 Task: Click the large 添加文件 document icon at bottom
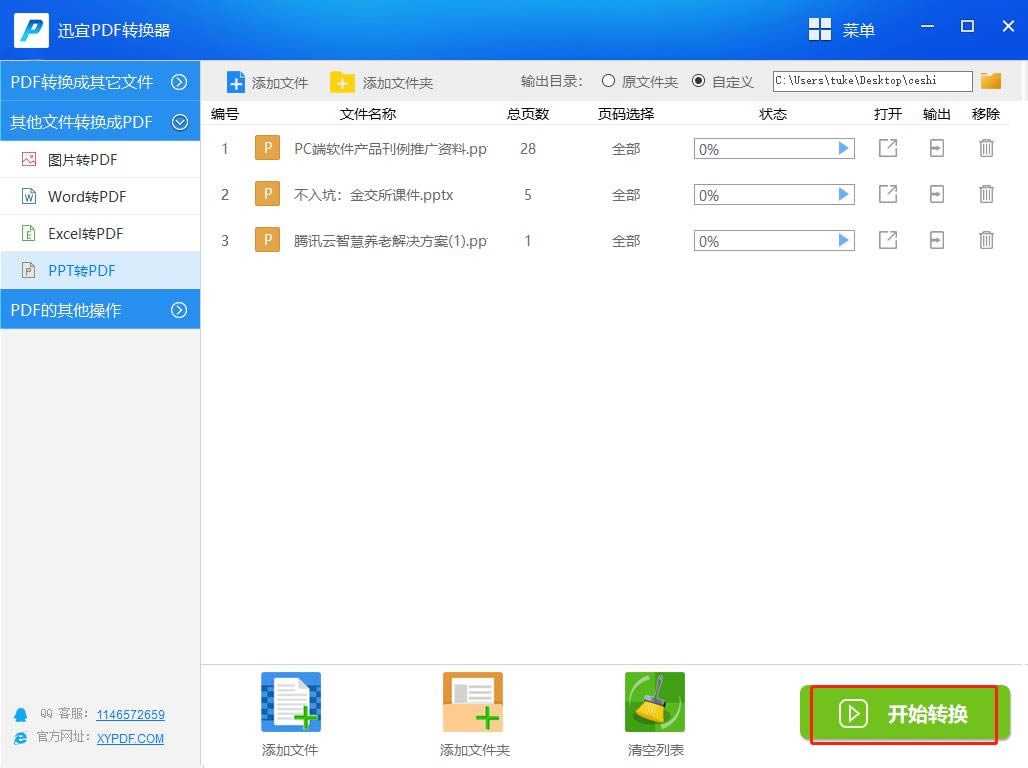coord(291,702)
